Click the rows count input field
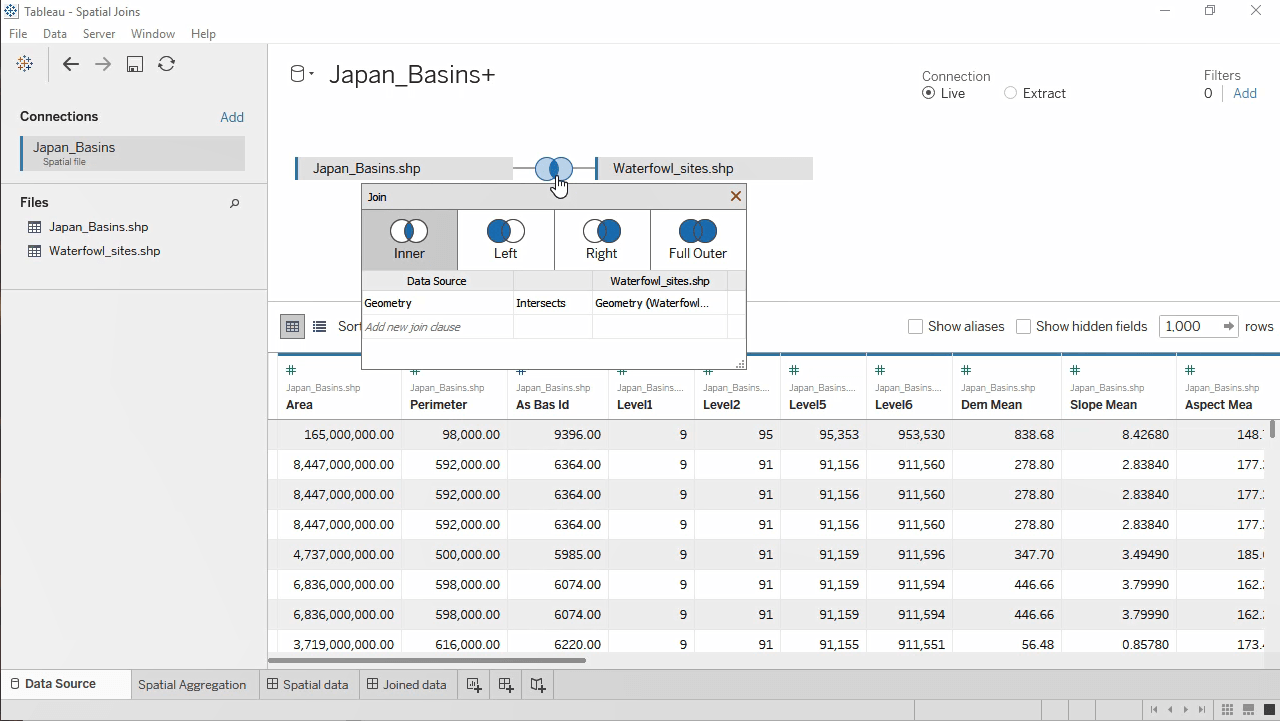 coord(1187,326)
